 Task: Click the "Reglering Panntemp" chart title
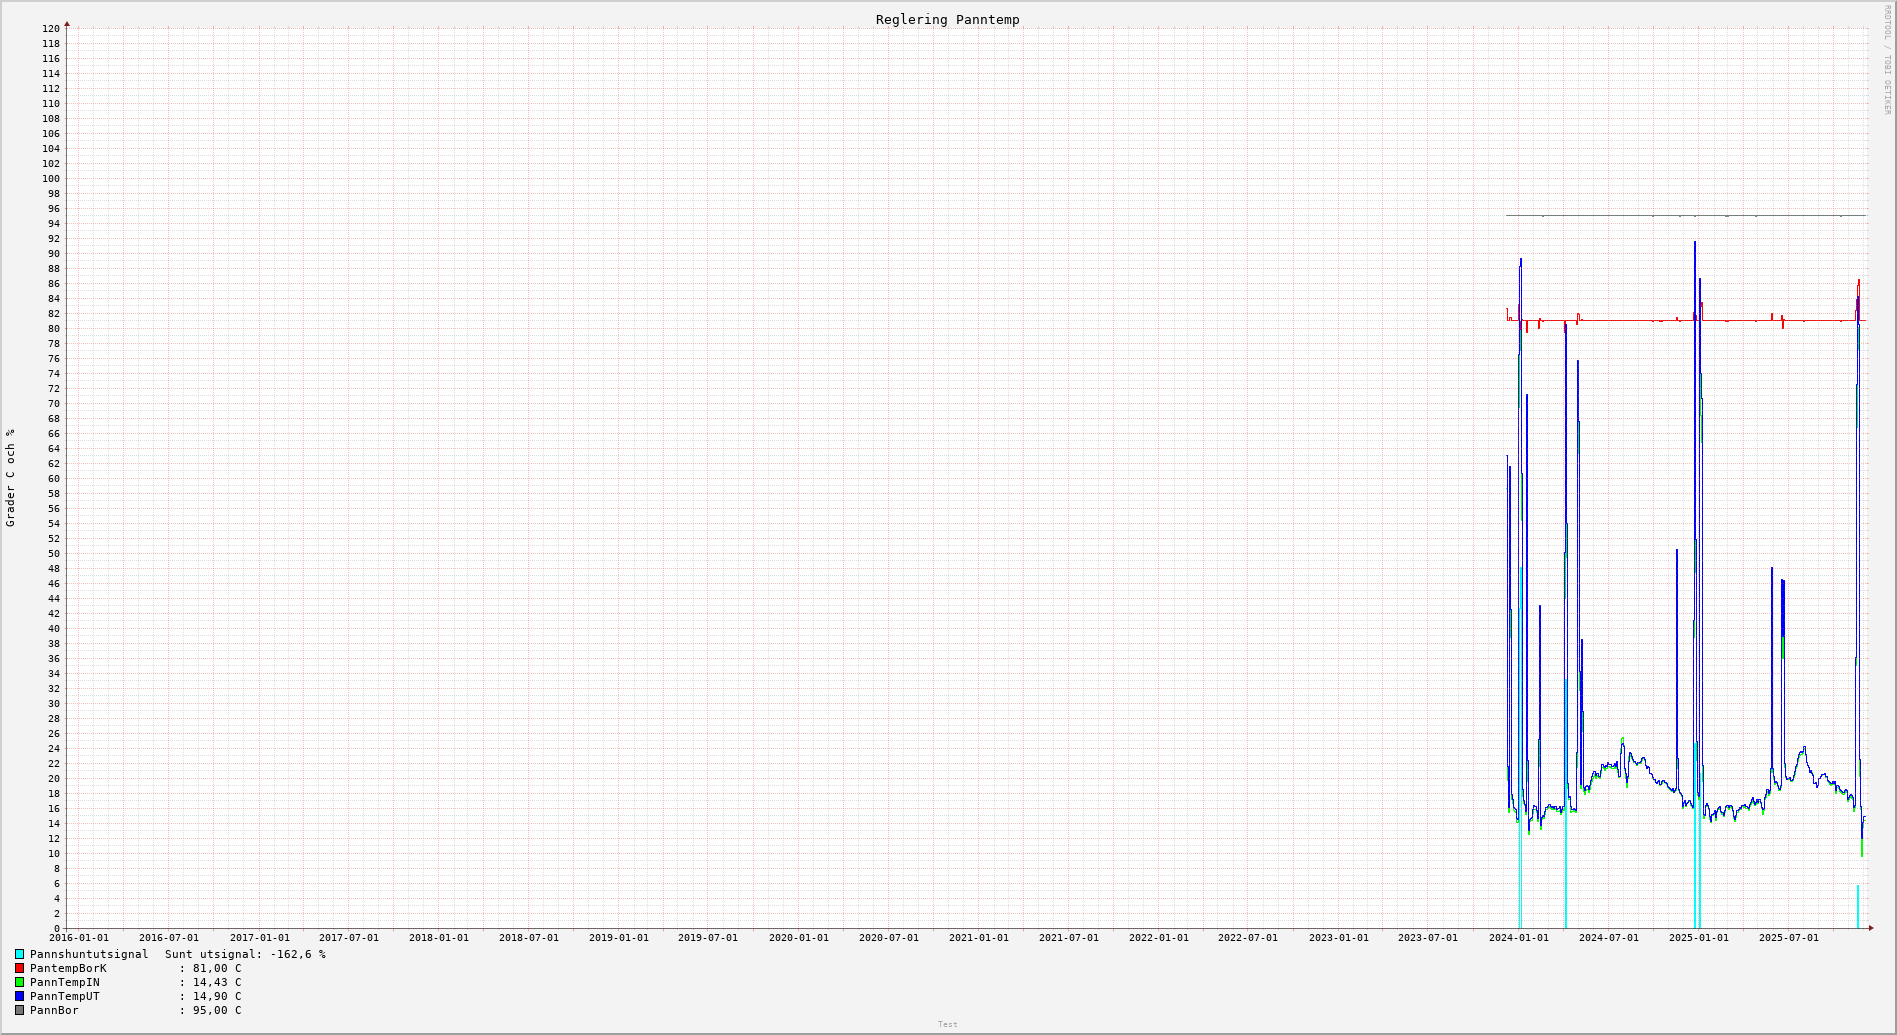coord(947,20)
